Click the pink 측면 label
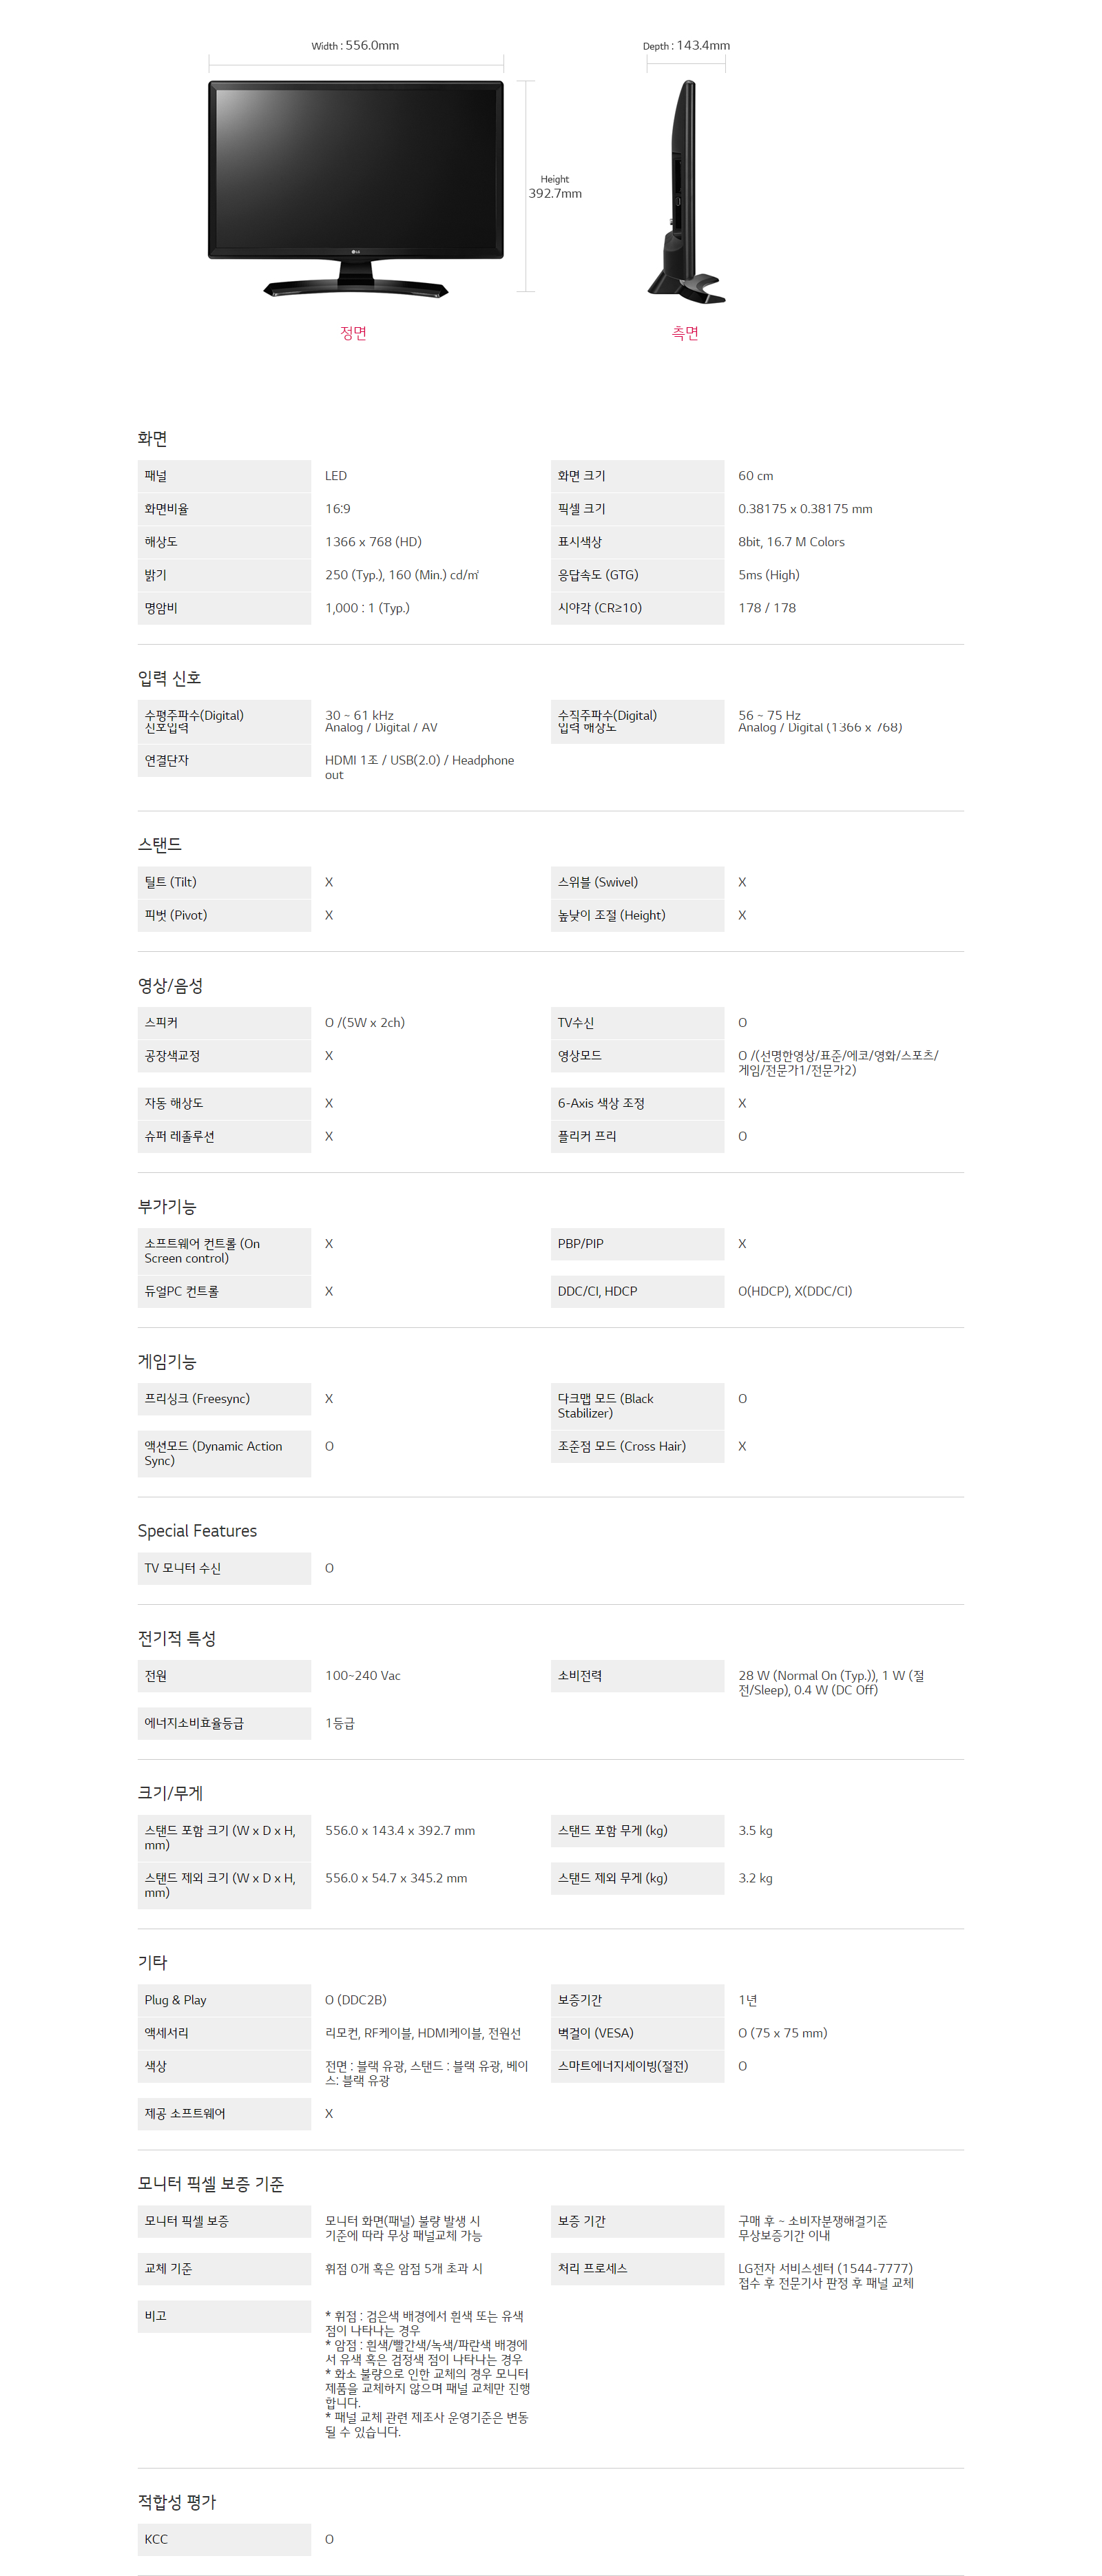The height and width of the screenshot is (2576, 1102). click(685, 333)
